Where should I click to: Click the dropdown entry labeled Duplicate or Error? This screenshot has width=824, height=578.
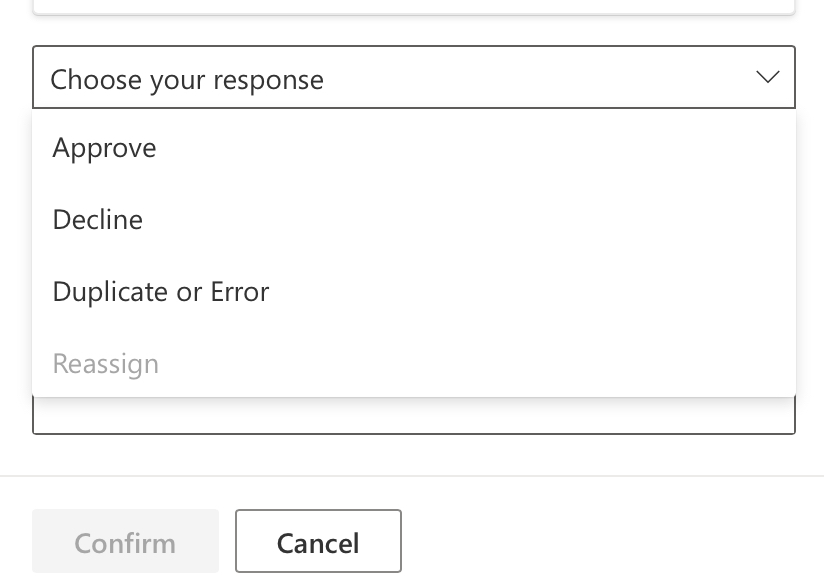(160, 291)
